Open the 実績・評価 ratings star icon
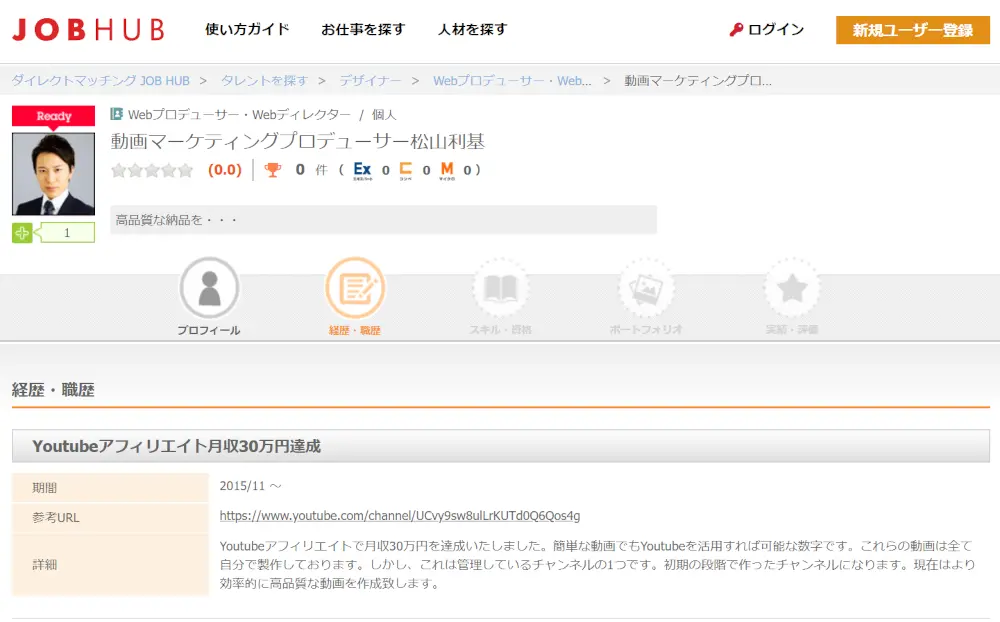The width and height of the screenshot is (1000, 622). 792,287
